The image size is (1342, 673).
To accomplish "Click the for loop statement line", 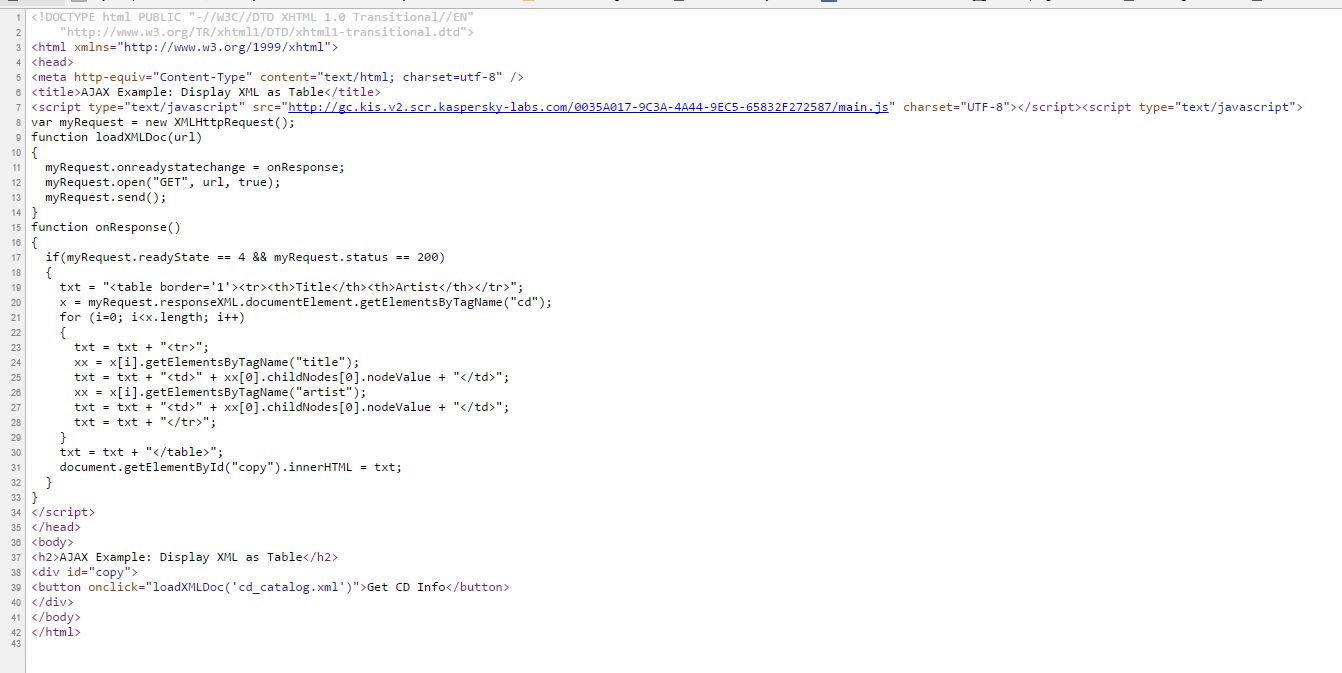I will click(152, 317).
